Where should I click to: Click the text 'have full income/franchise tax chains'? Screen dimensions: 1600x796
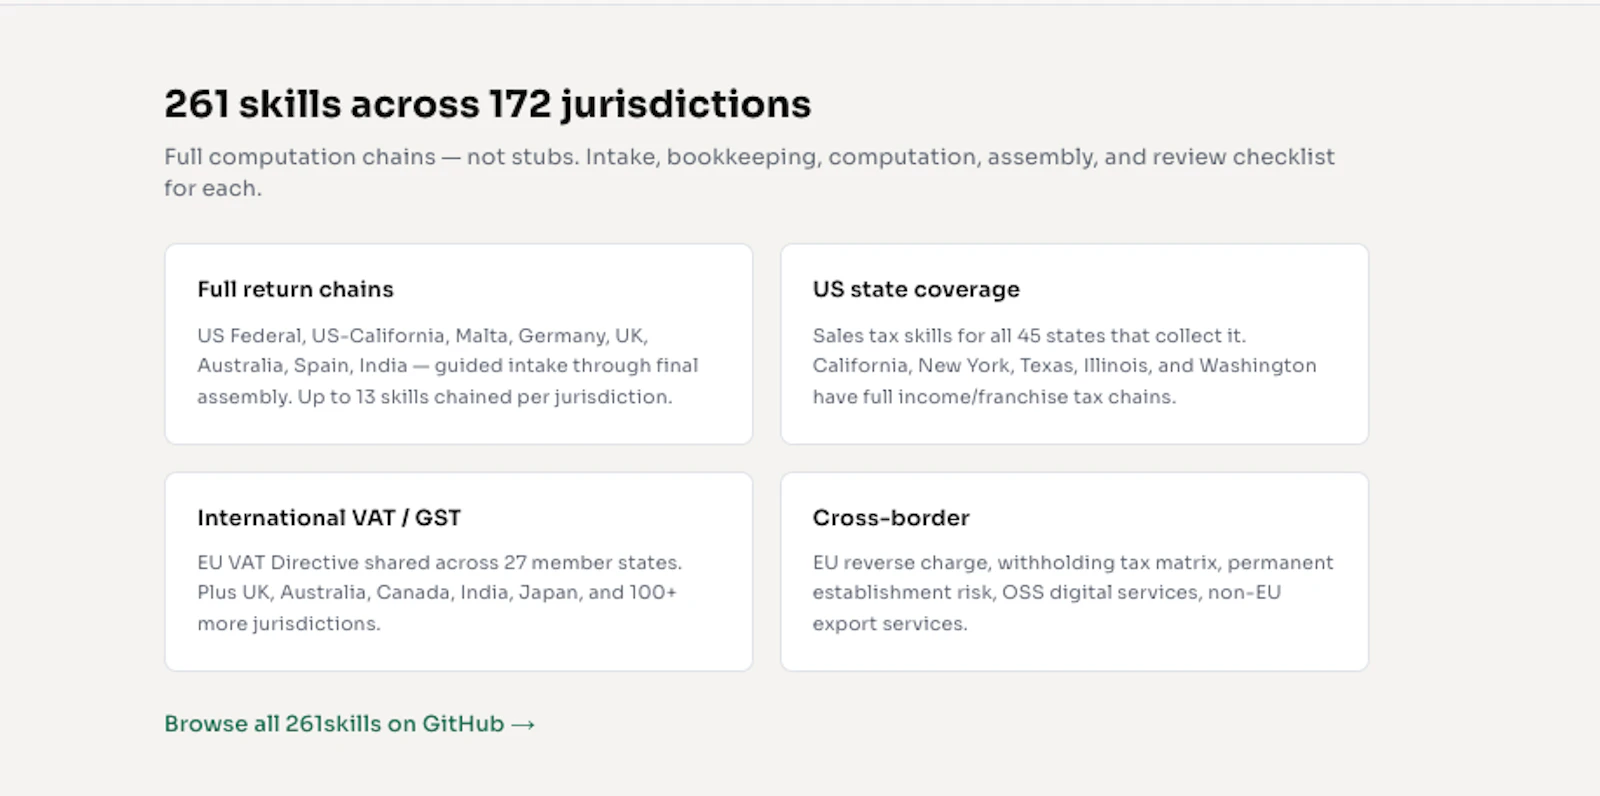tap(994, 397)
